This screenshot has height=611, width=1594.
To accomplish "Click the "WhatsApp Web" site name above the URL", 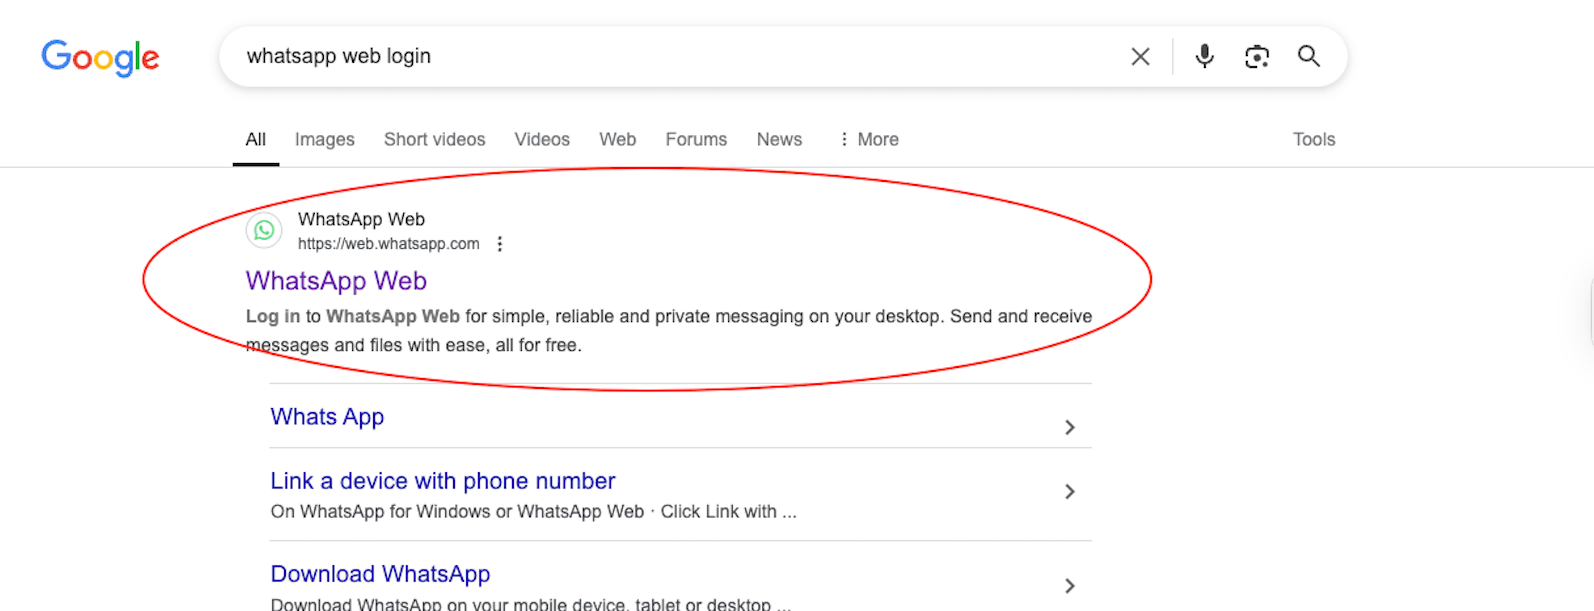I will (361, 219).
